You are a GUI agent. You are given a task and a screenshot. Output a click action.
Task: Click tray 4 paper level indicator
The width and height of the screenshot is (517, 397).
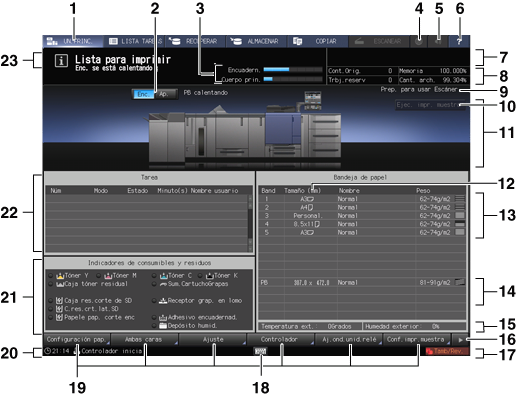[x=460, y=224]
